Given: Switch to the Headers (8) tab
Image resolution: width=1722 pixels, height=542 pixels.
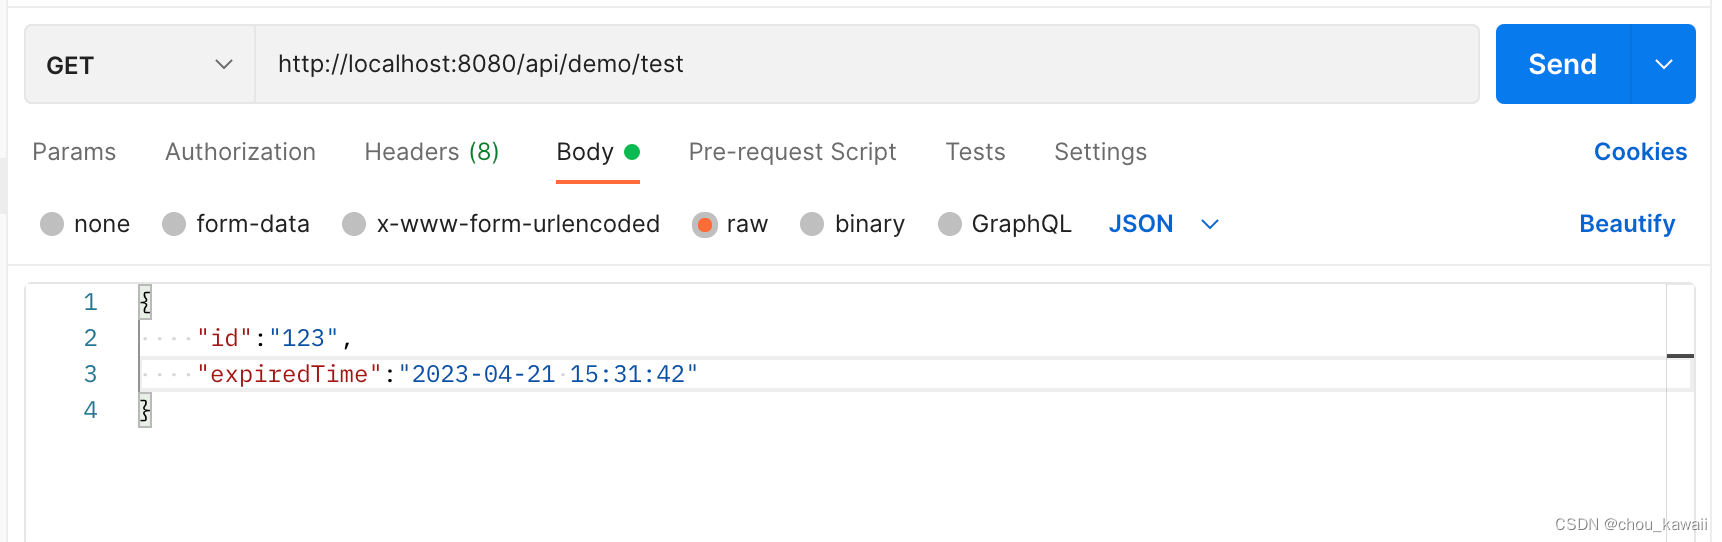Looking at the screenshot, I should tap(431, 152).
